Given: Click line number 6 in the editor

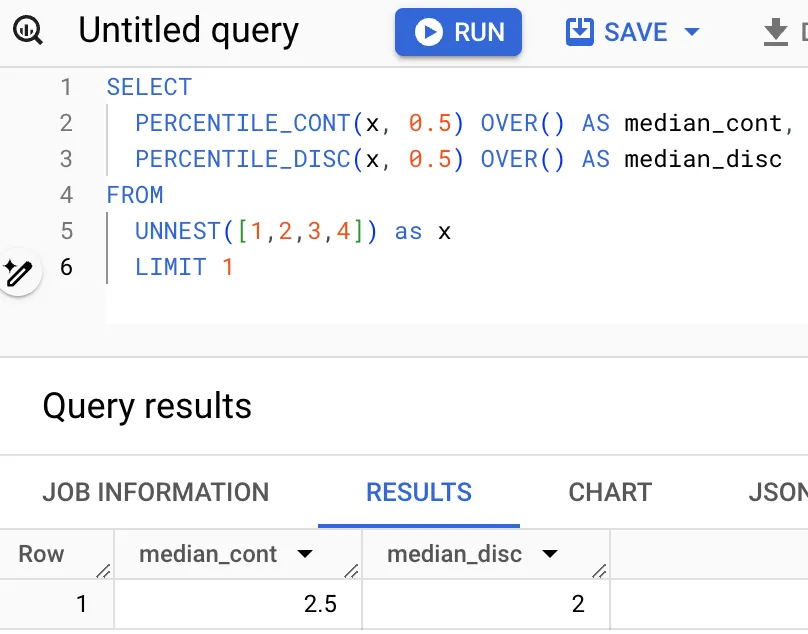Looking at the screenshot, I should pos(66,267).
